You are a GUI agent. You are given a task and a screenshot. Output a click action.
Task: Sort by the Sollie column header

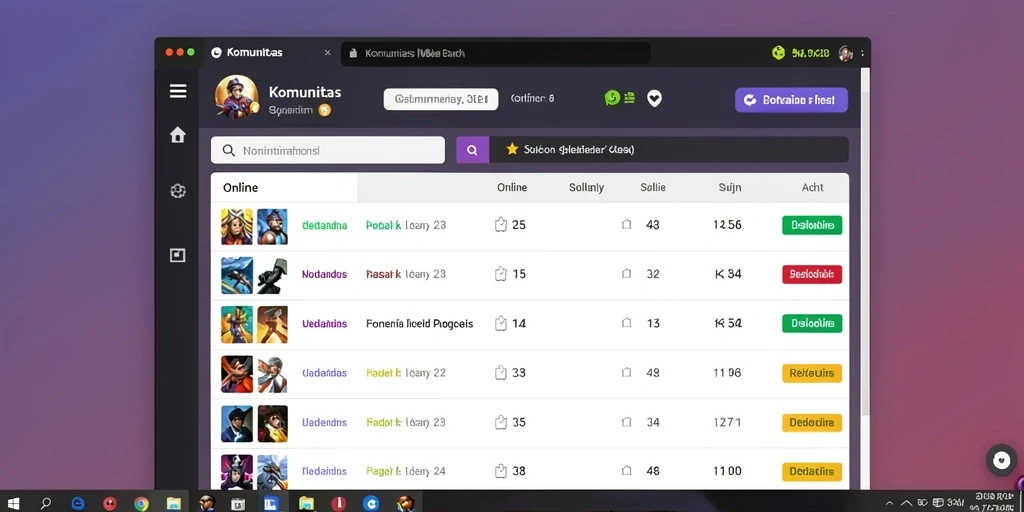click(x=653, y=187)
